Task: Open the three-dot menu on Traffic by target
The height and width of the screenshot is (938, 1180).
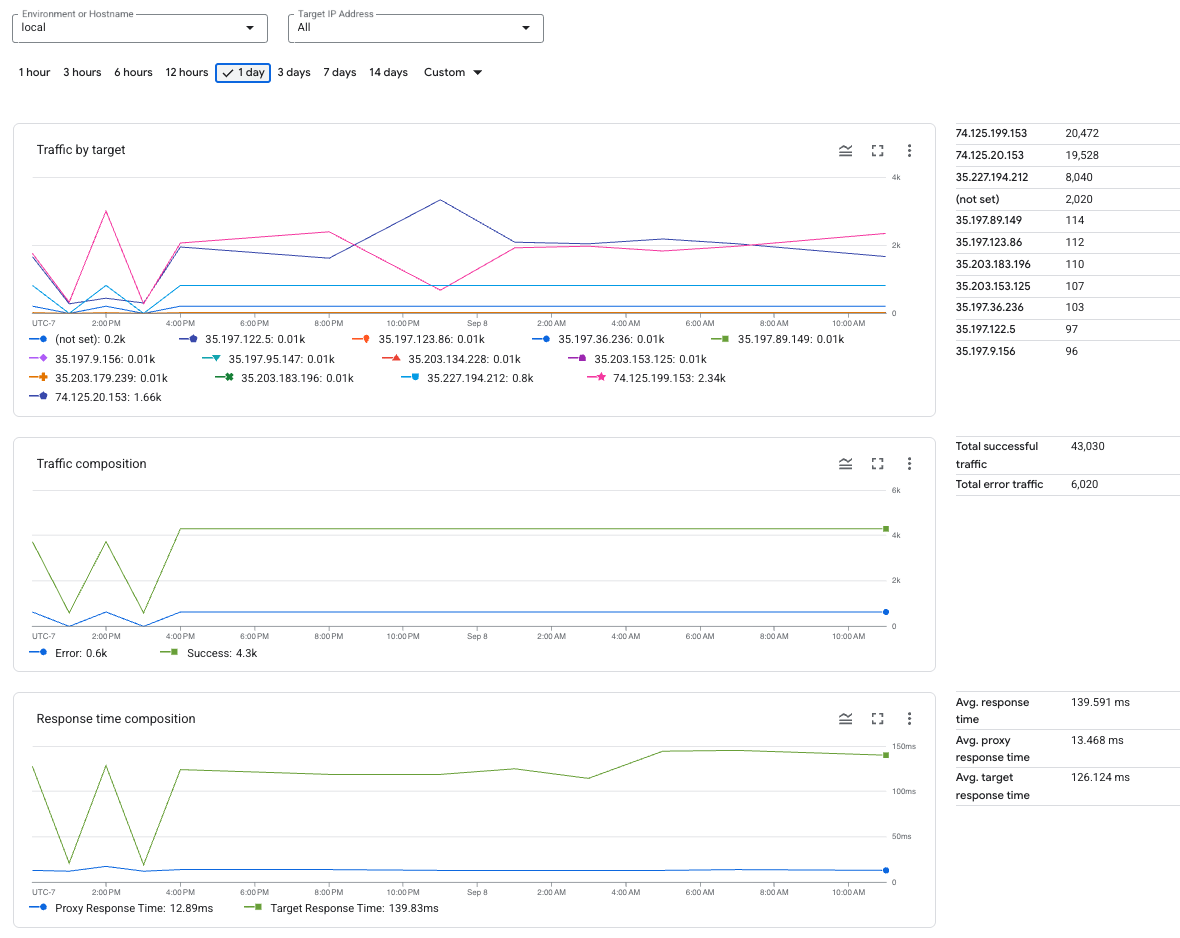Action: (x=909, y=150)
